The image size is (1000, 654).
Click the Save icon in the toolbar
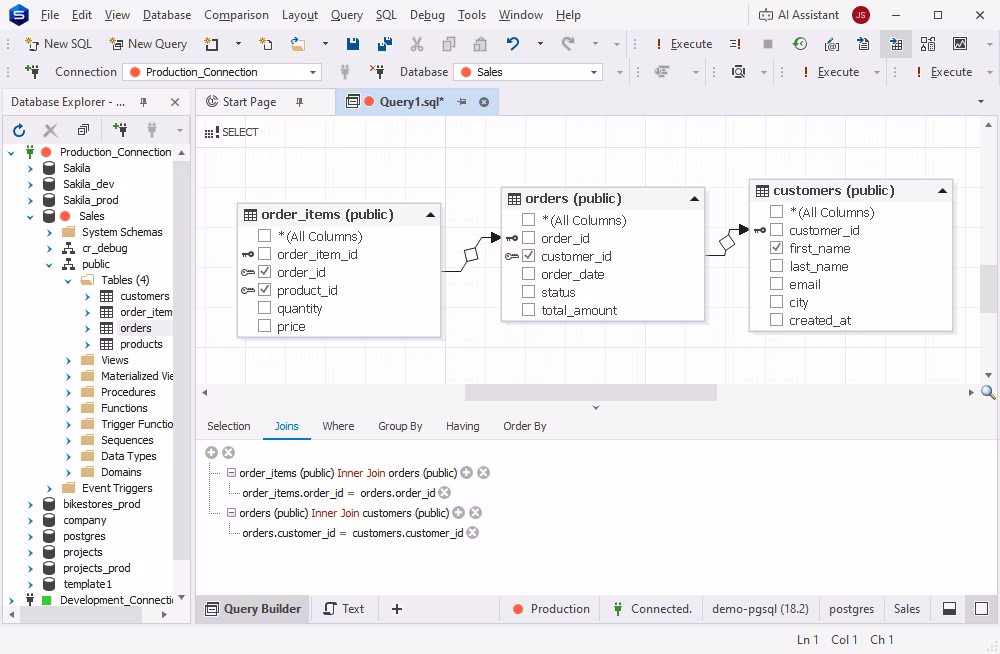pos(353,44)
